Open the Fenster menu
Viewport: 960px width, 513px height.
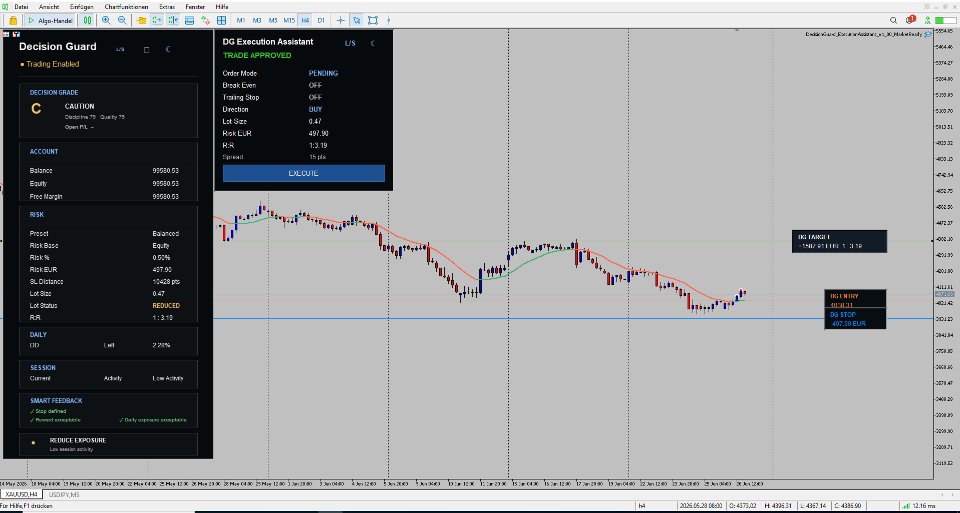(195, 7)
